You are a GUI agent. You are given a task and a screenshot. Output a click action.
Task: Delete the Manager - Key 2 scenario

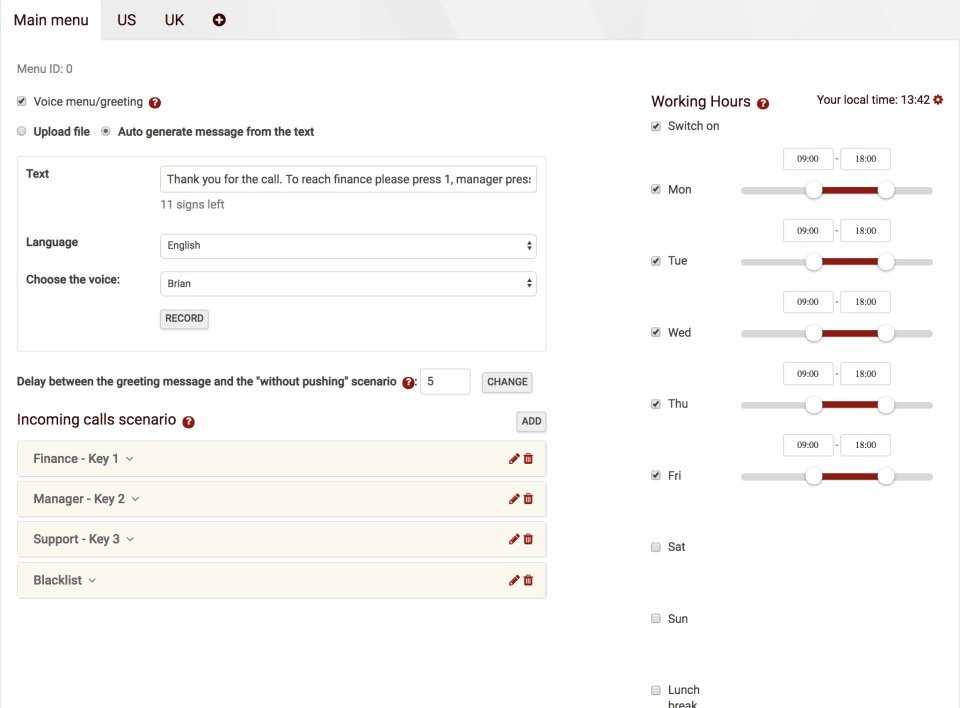click(x=528, y=498)
